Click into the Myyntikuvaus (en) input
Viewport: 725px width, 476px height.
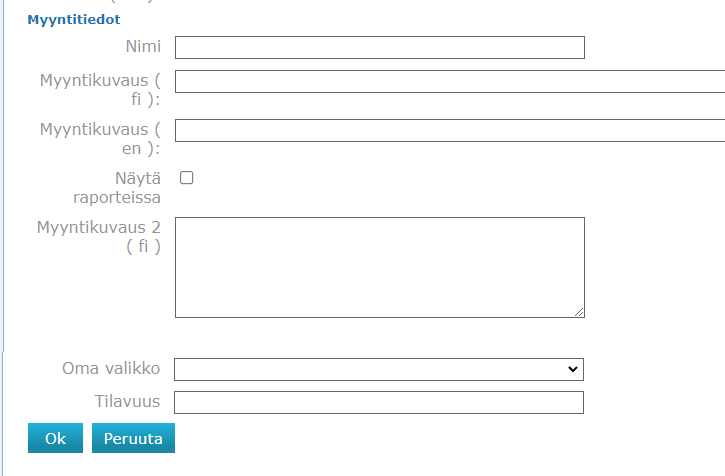click(x=450, y=131)
